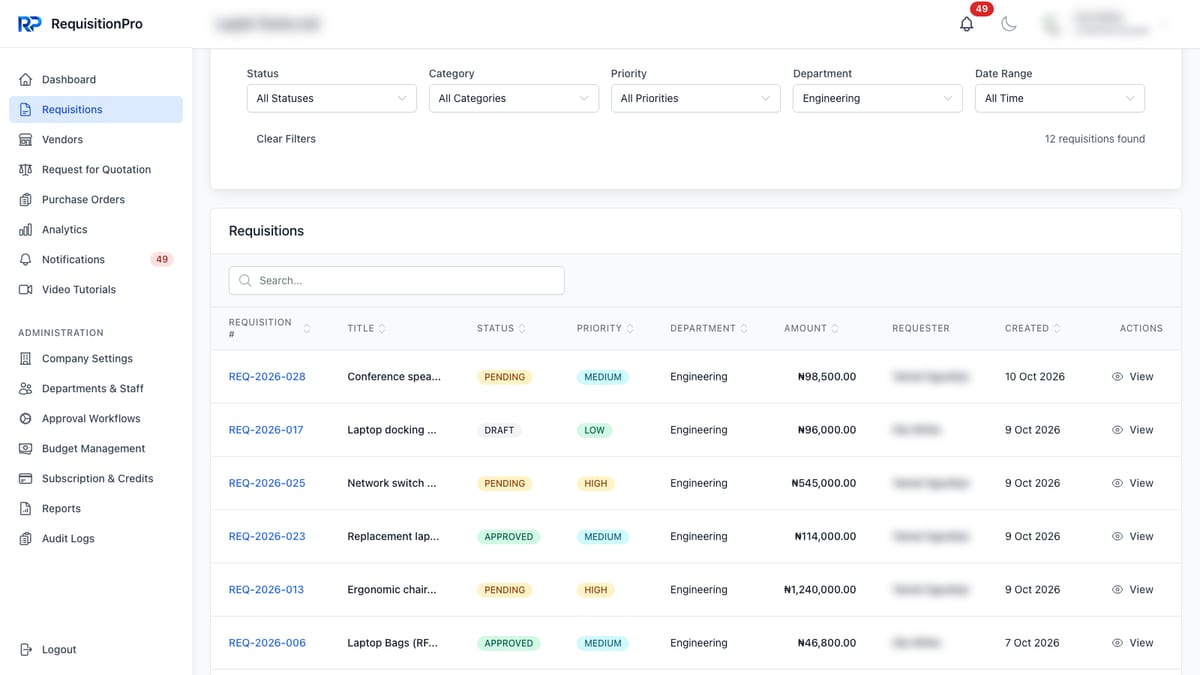Log out using Logout text
The width and height of the screenshot is (1200, 675).
point(59,650)
